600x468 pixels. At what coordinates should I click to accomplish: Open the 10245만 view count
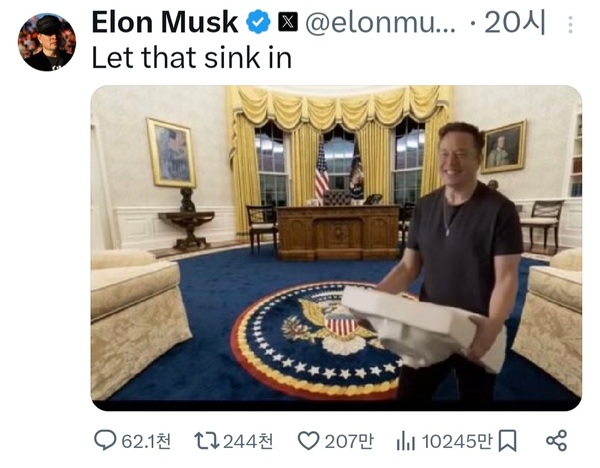click(x=457, y=441)
